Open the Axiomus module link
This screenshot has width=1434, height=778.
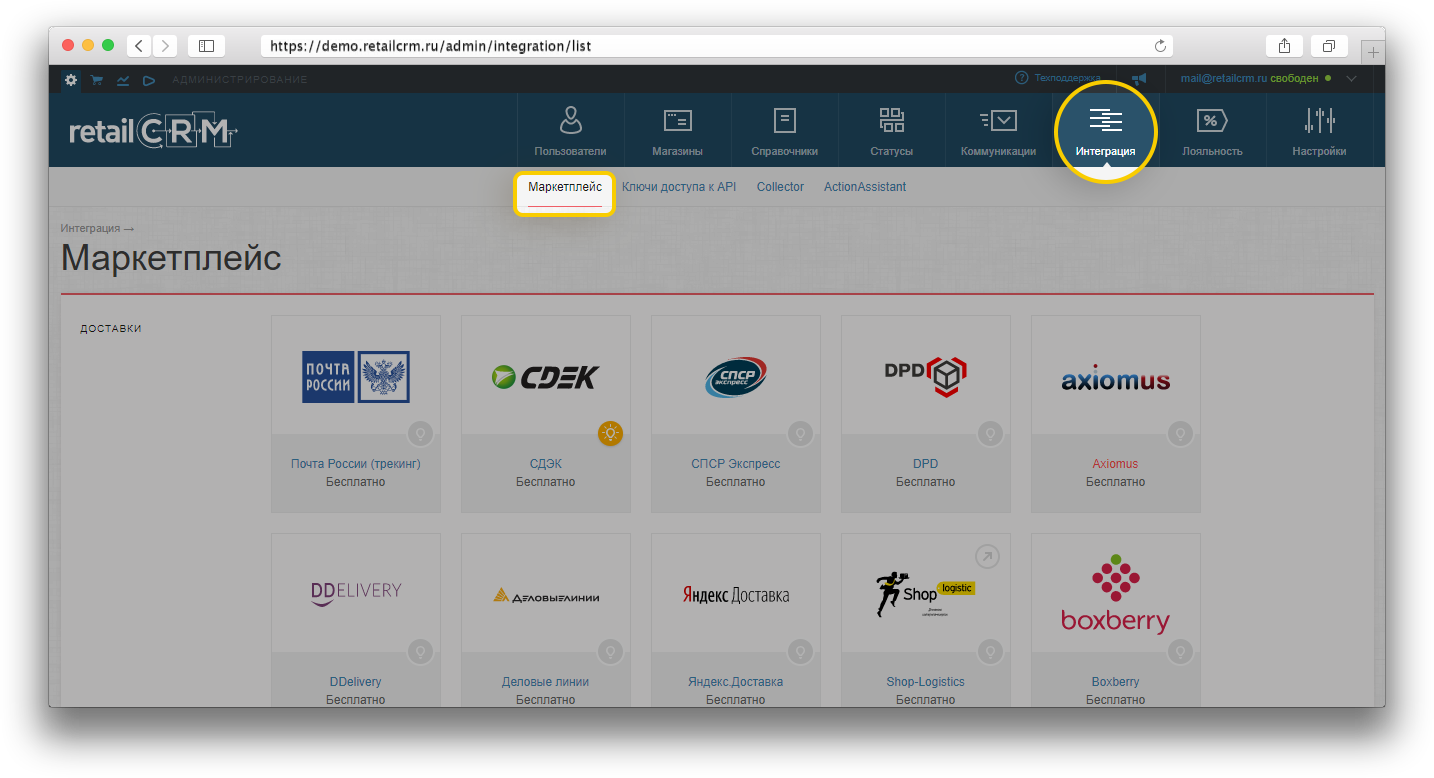point(1116,464)
